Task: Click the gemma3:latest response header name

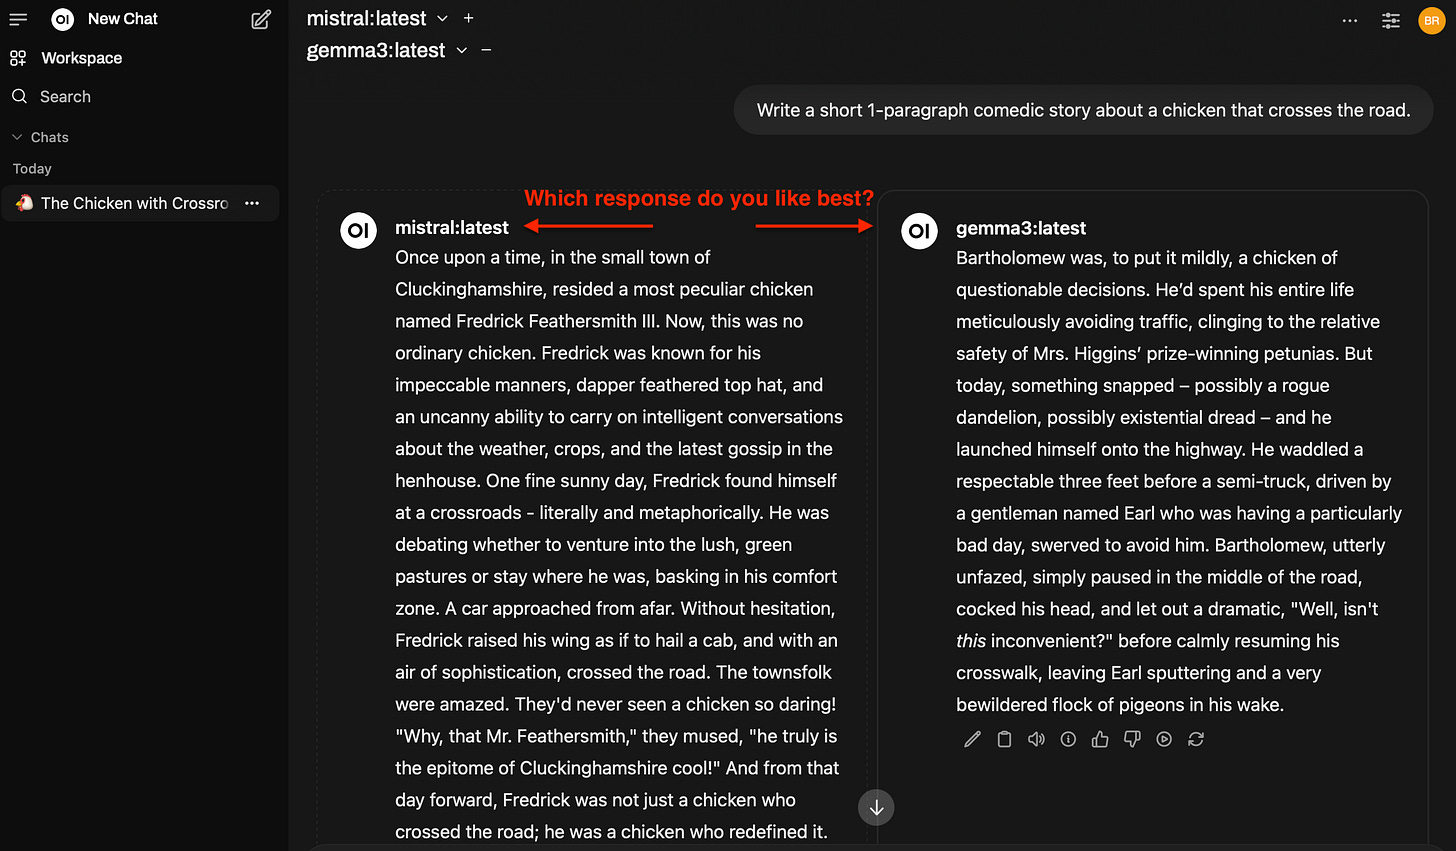Action: click(x=1021, y=228)
